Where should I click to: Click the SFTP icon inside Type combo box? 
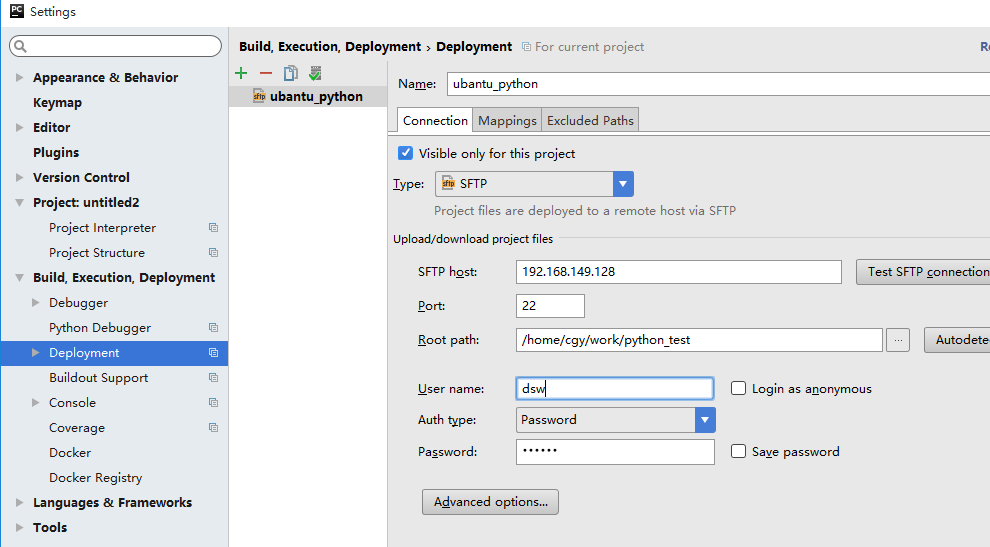(448, 183)
